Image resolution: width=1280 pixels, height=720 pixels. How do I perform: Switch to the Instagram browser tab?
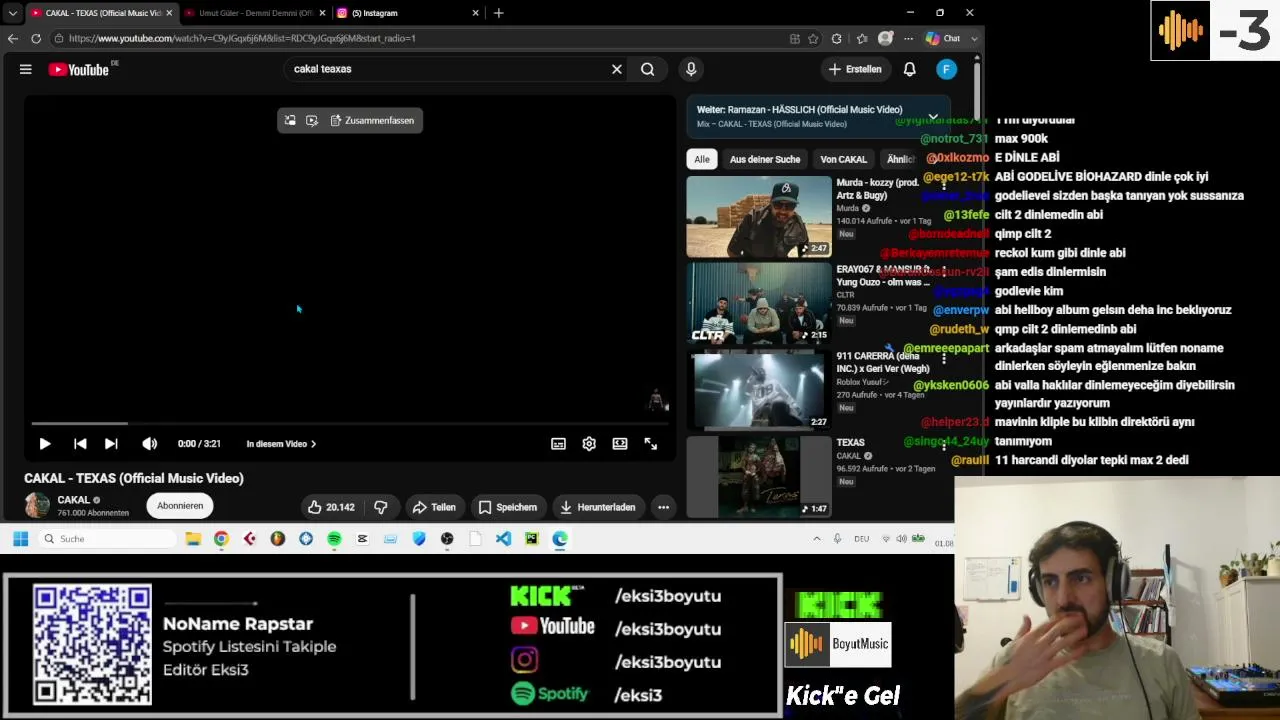402,13
